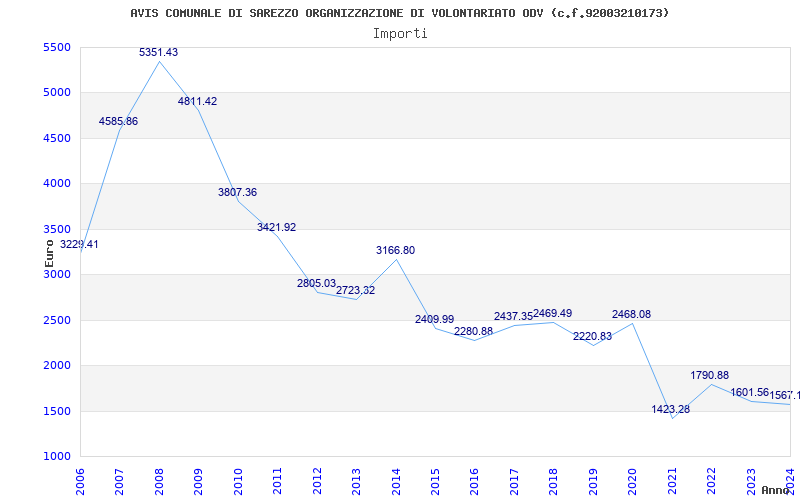Select the data label 2280.88

point(473,331)
